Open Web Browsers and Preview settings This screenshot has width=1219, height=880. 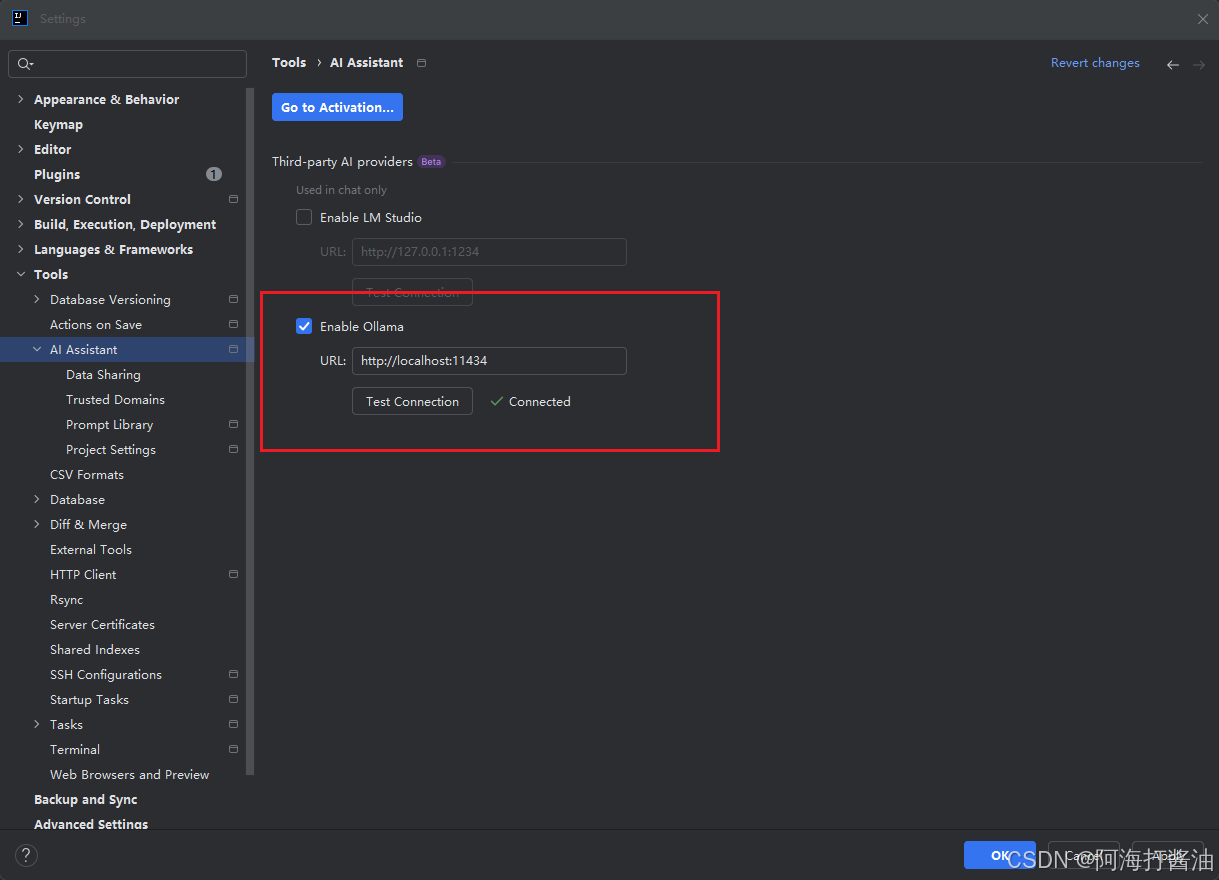click(130, 774)
